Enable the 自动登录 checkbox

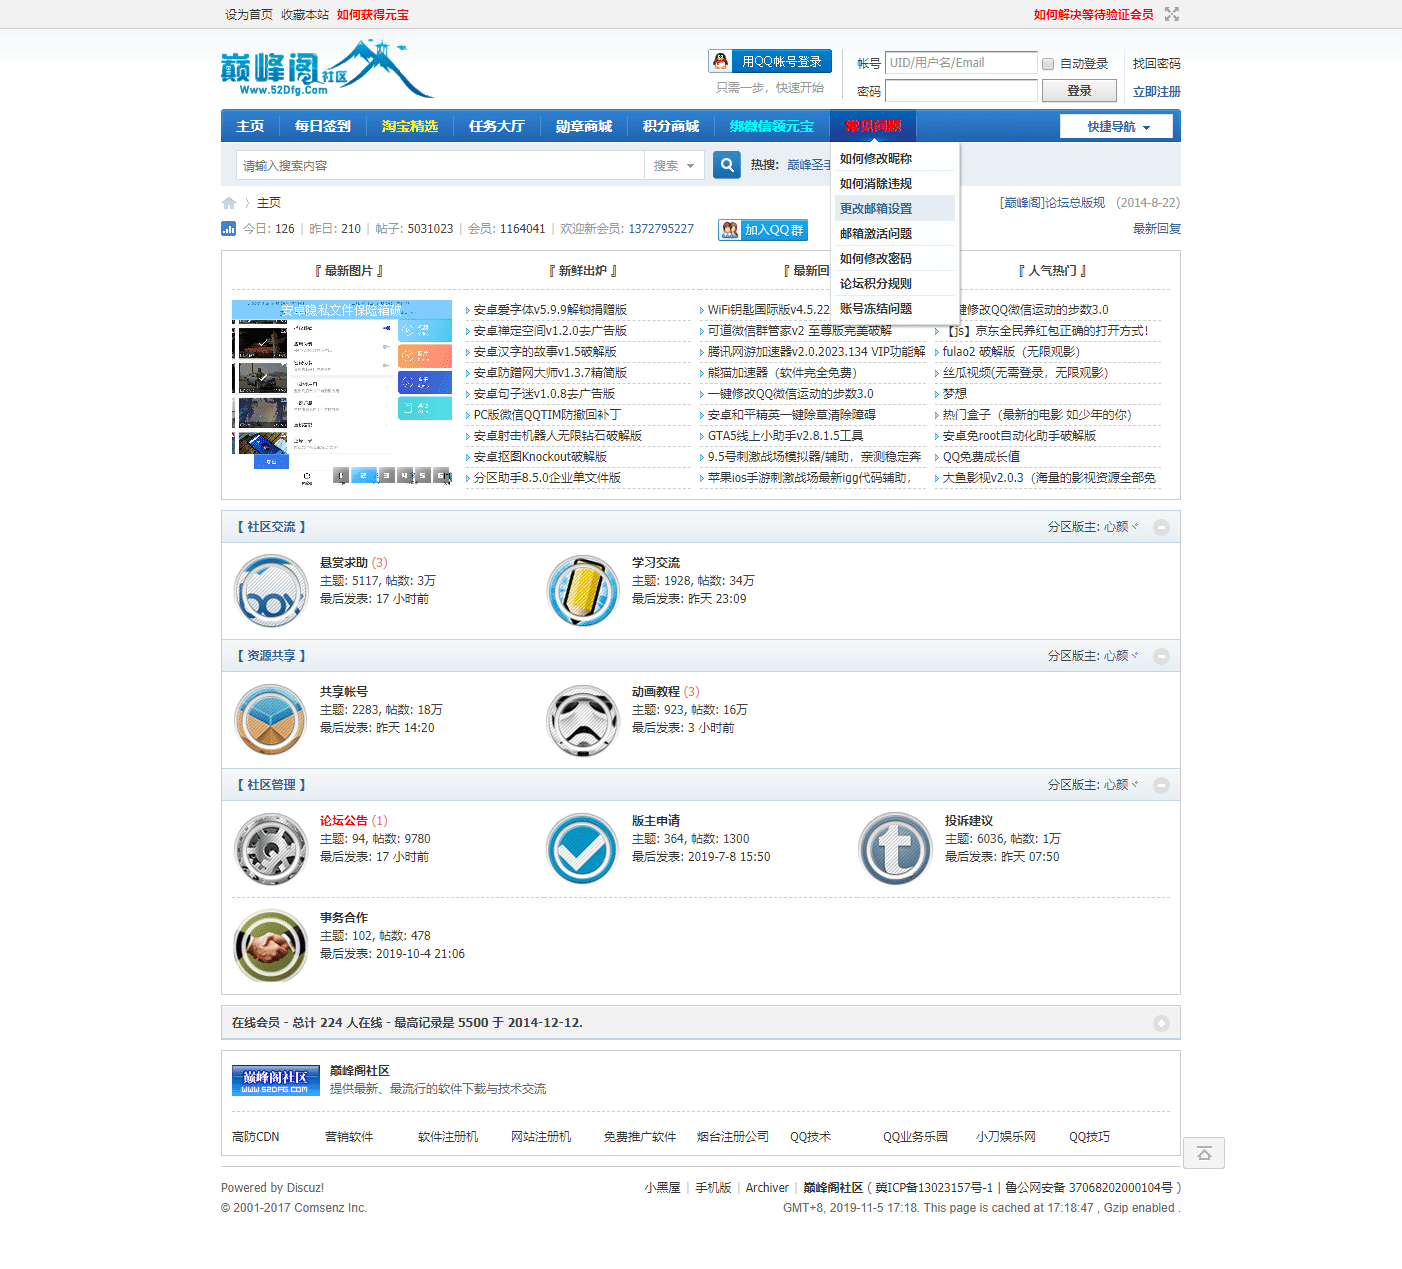(x=1048, y=64)
